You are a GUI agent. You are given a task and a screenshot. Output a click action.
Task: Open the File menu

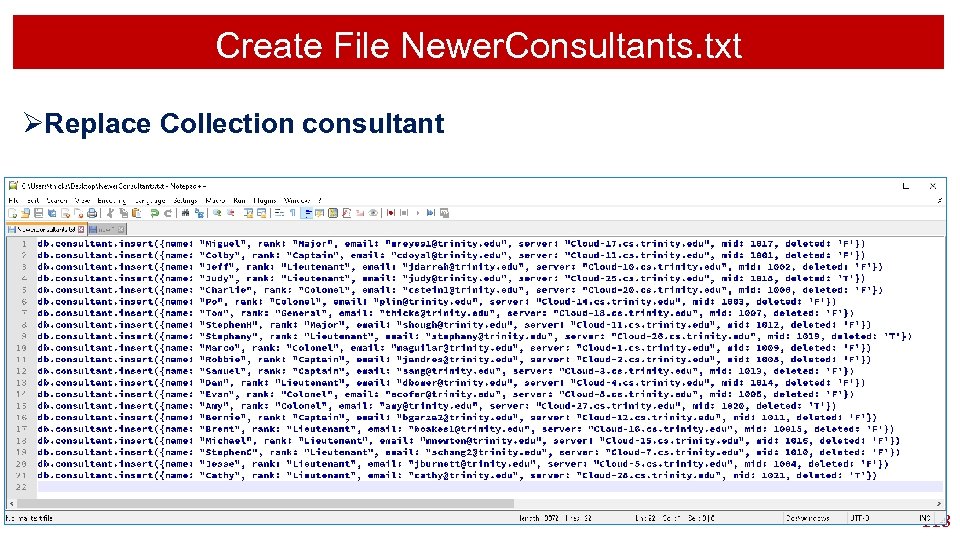[13, 200]
